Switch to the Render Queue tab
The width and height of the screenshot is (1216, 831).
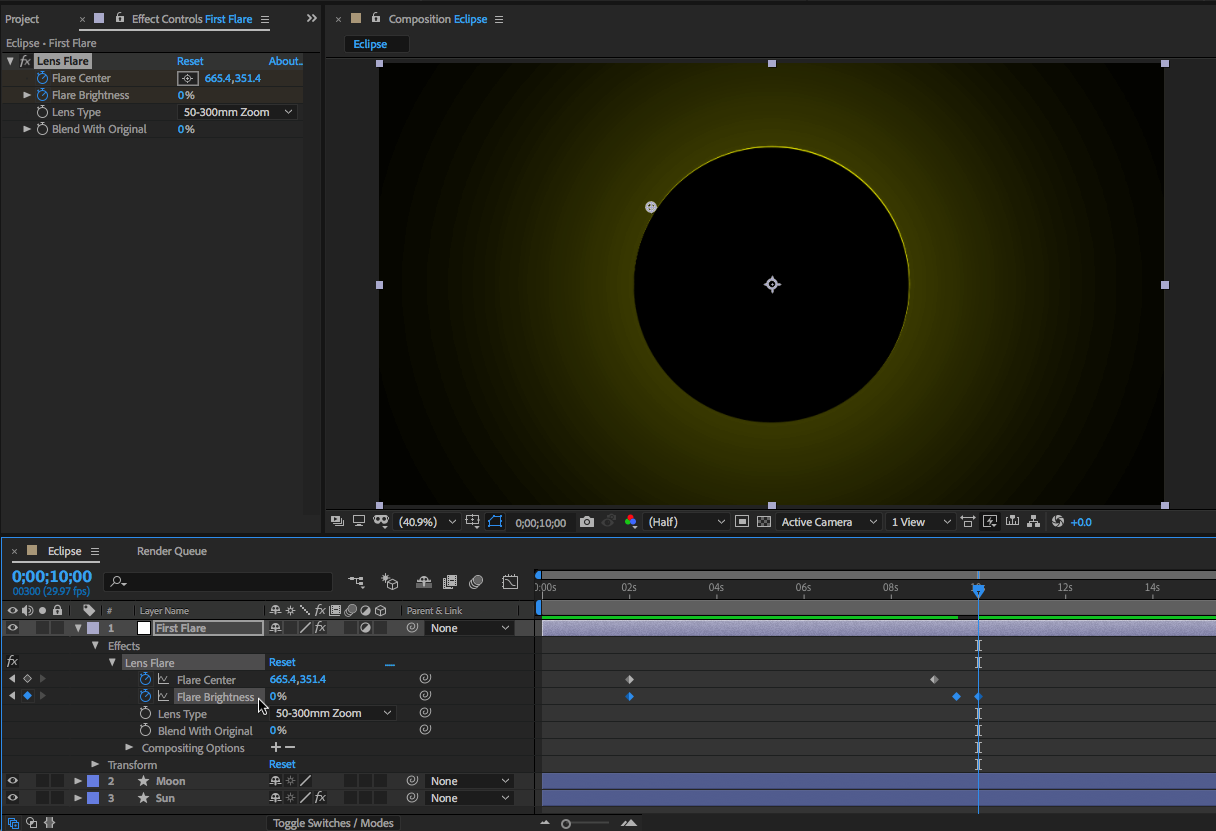[x=172, y=551]
